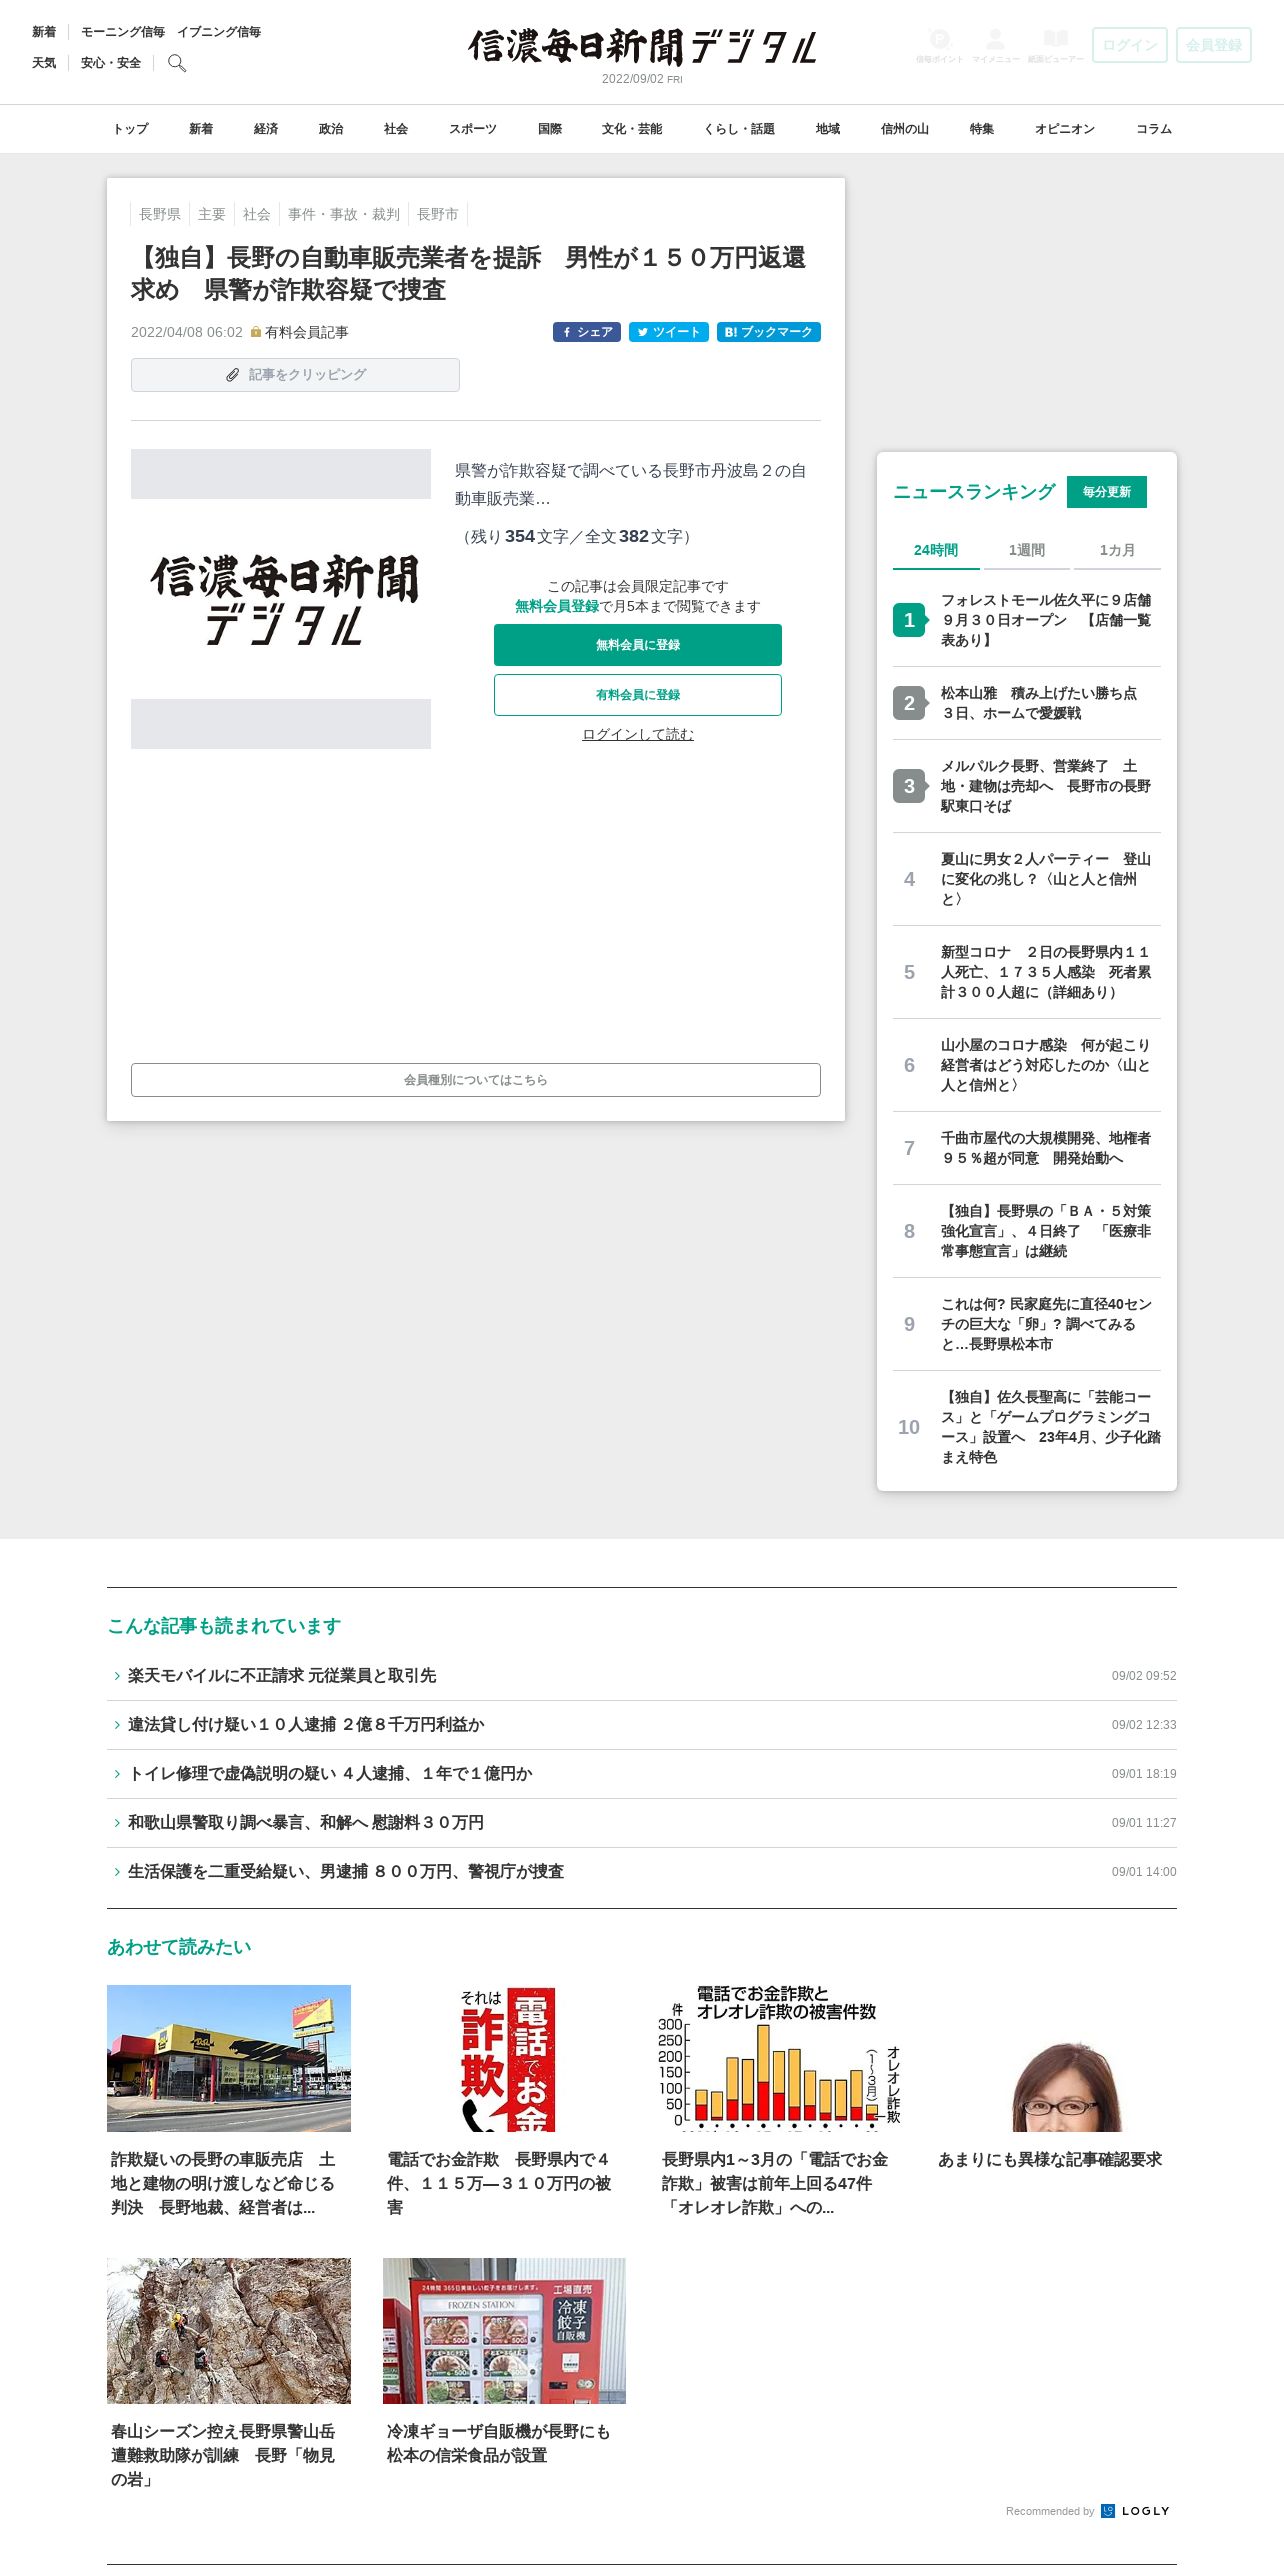1284x2568 pixels.
Task: Open ranking 2 松本山雅 article
Action: coord(1027,703)
